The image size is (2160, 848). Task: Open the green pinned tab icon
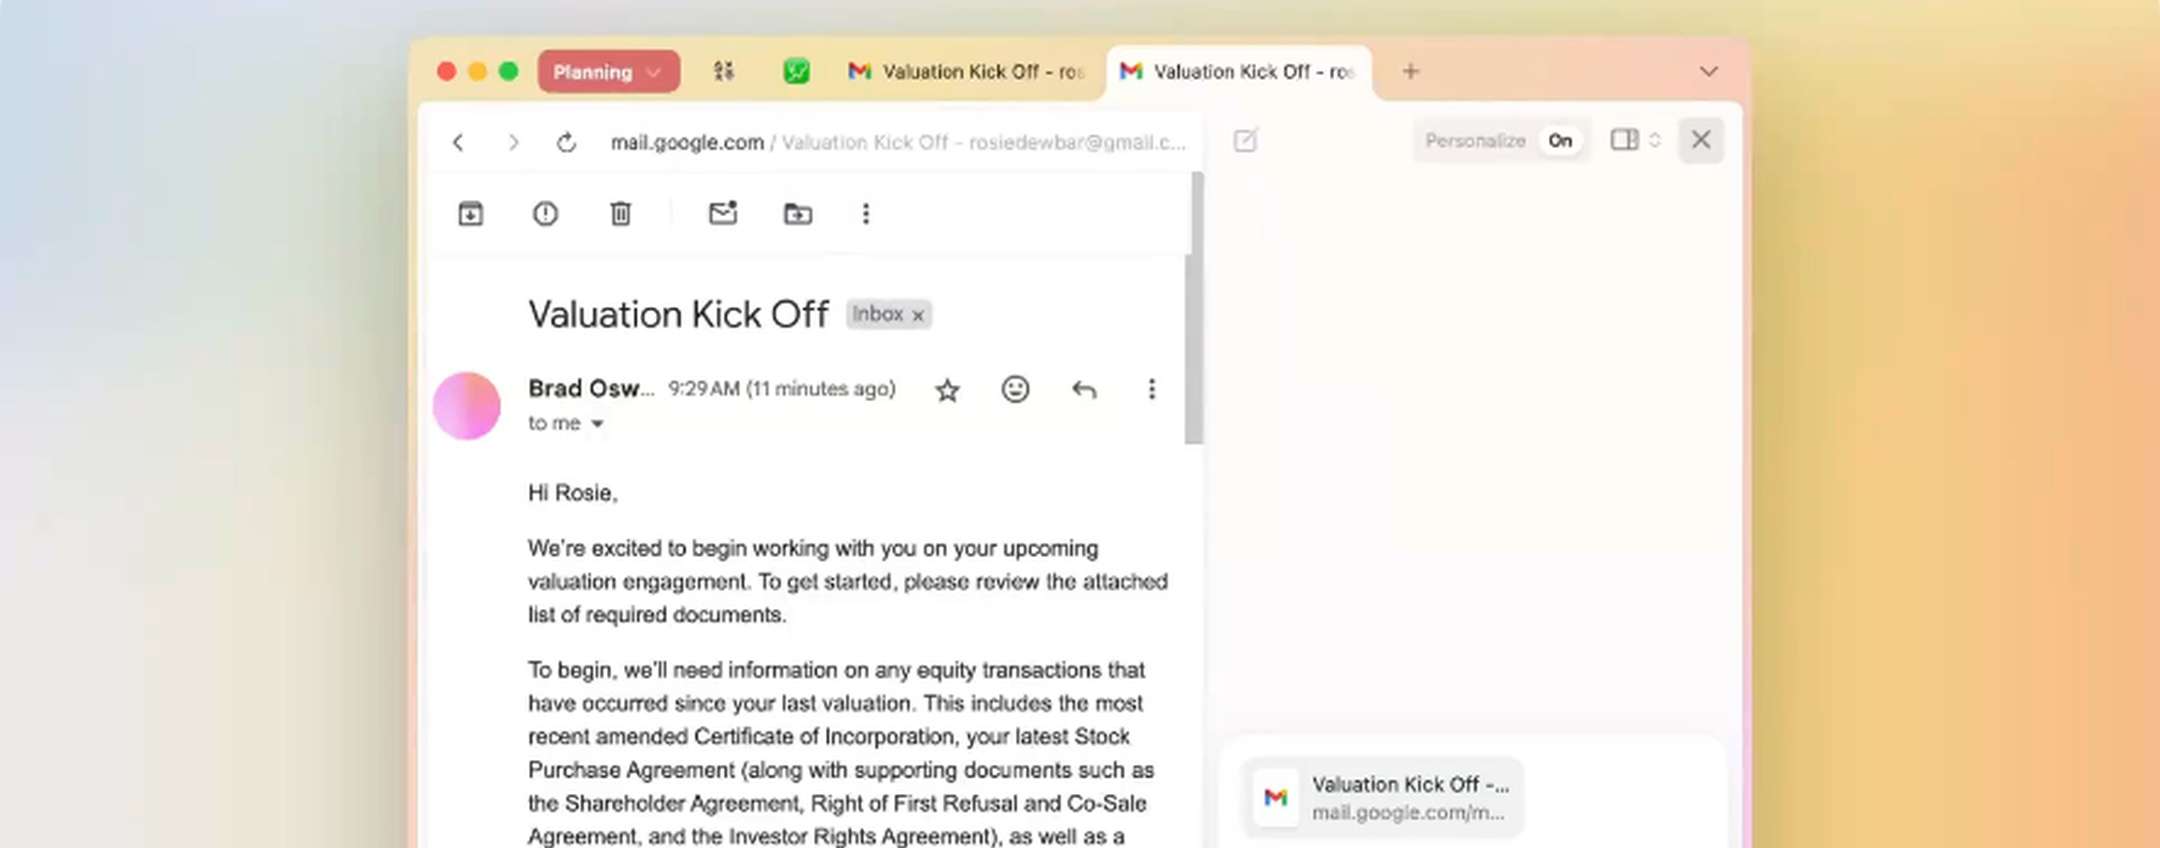tap(796, 71)
